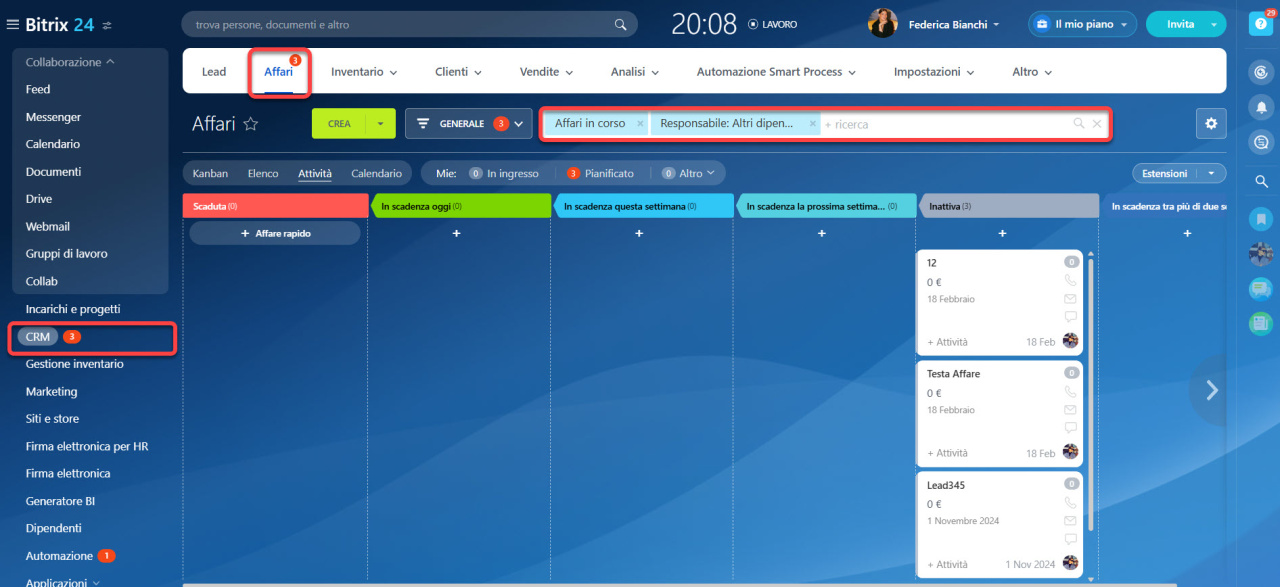Click mail icon on Testa Affare card
1280x587 pixels.
[1071, 410]
